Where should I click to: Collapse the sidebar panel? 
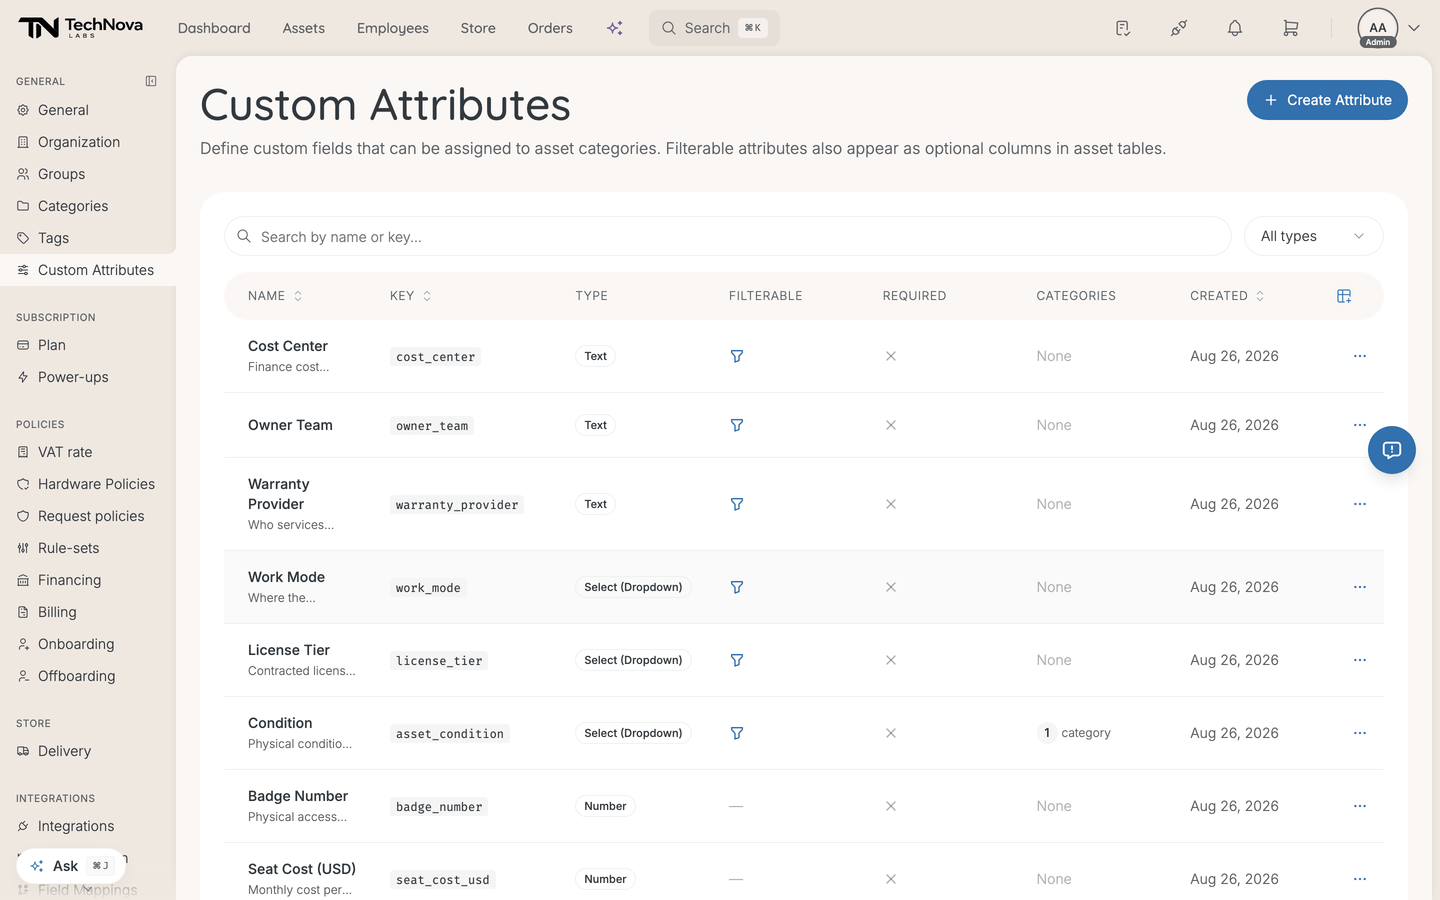click(151, 81)
